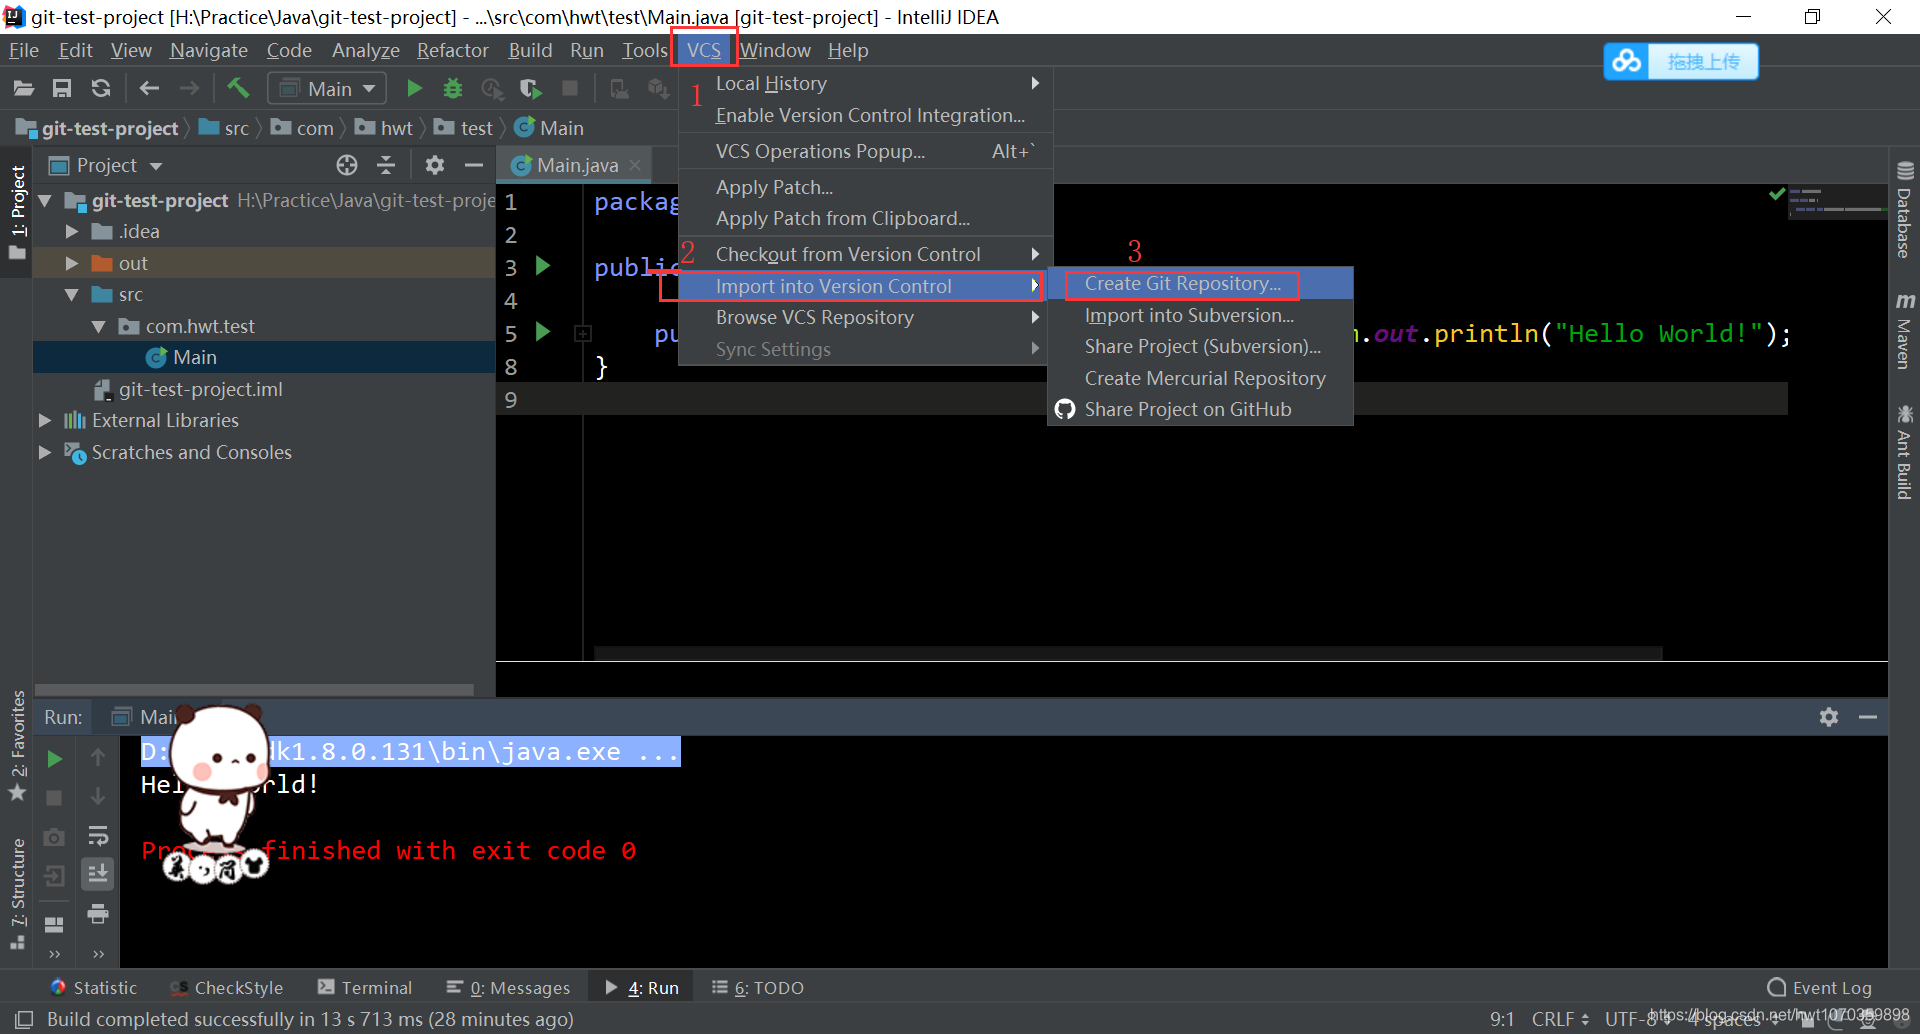
Task: Open the Statistic tool window tab
Action: pos(94,988)
